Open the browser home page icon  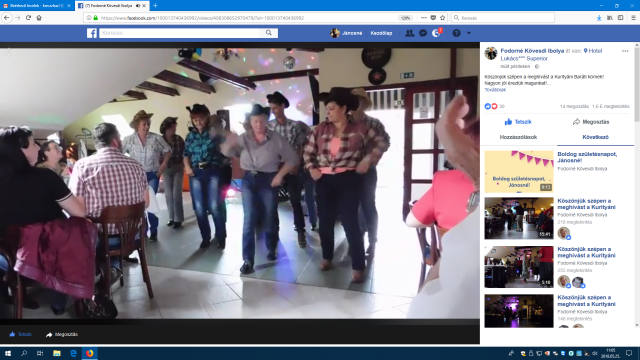click(x=39, y=18)
